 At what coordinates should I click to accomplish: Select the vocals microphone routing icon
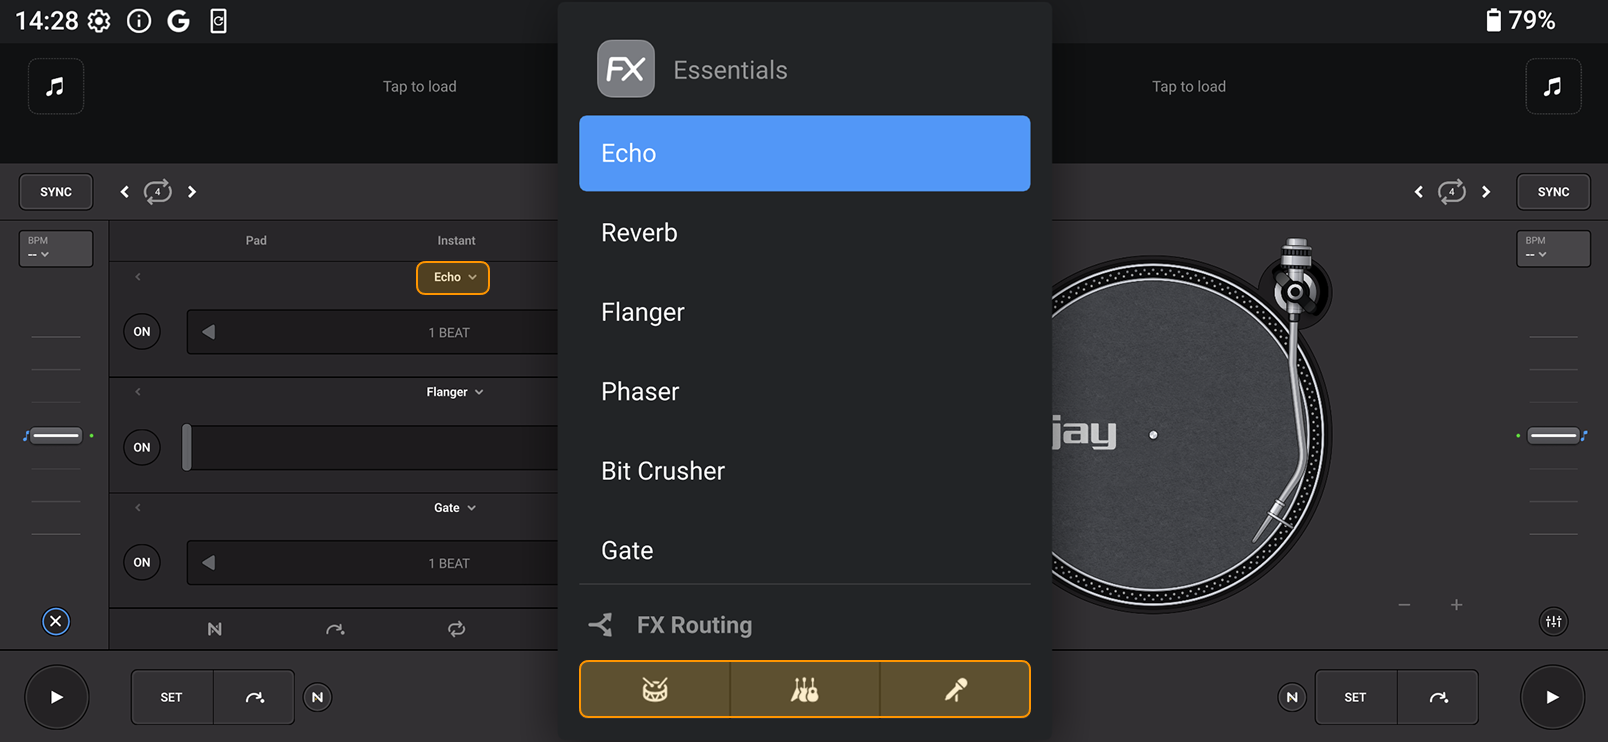[955, 689]
